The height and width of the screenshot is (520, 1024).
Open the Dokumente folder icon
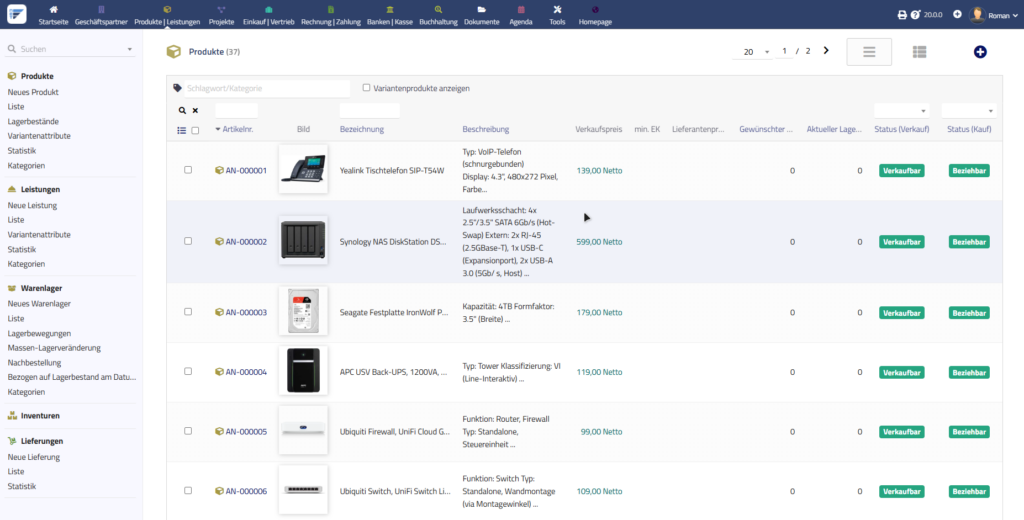481,10
